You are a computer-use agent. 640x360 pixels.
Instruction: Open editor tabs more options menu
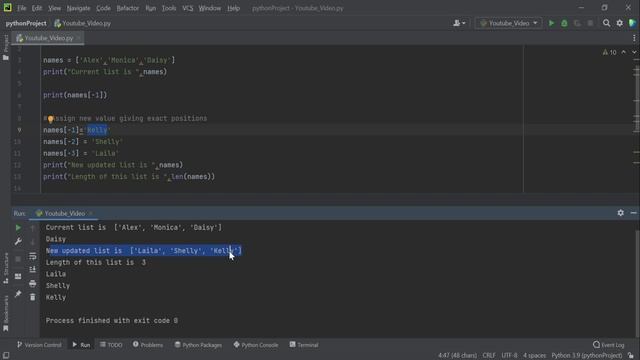click(634, 38)
